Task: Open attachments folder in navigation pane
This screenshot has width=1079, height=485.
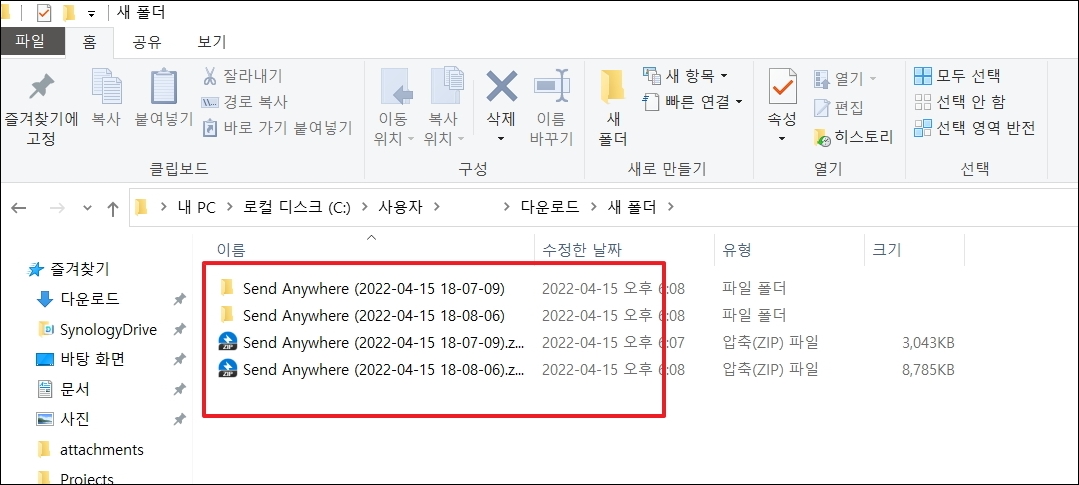Action: [102, 449]
